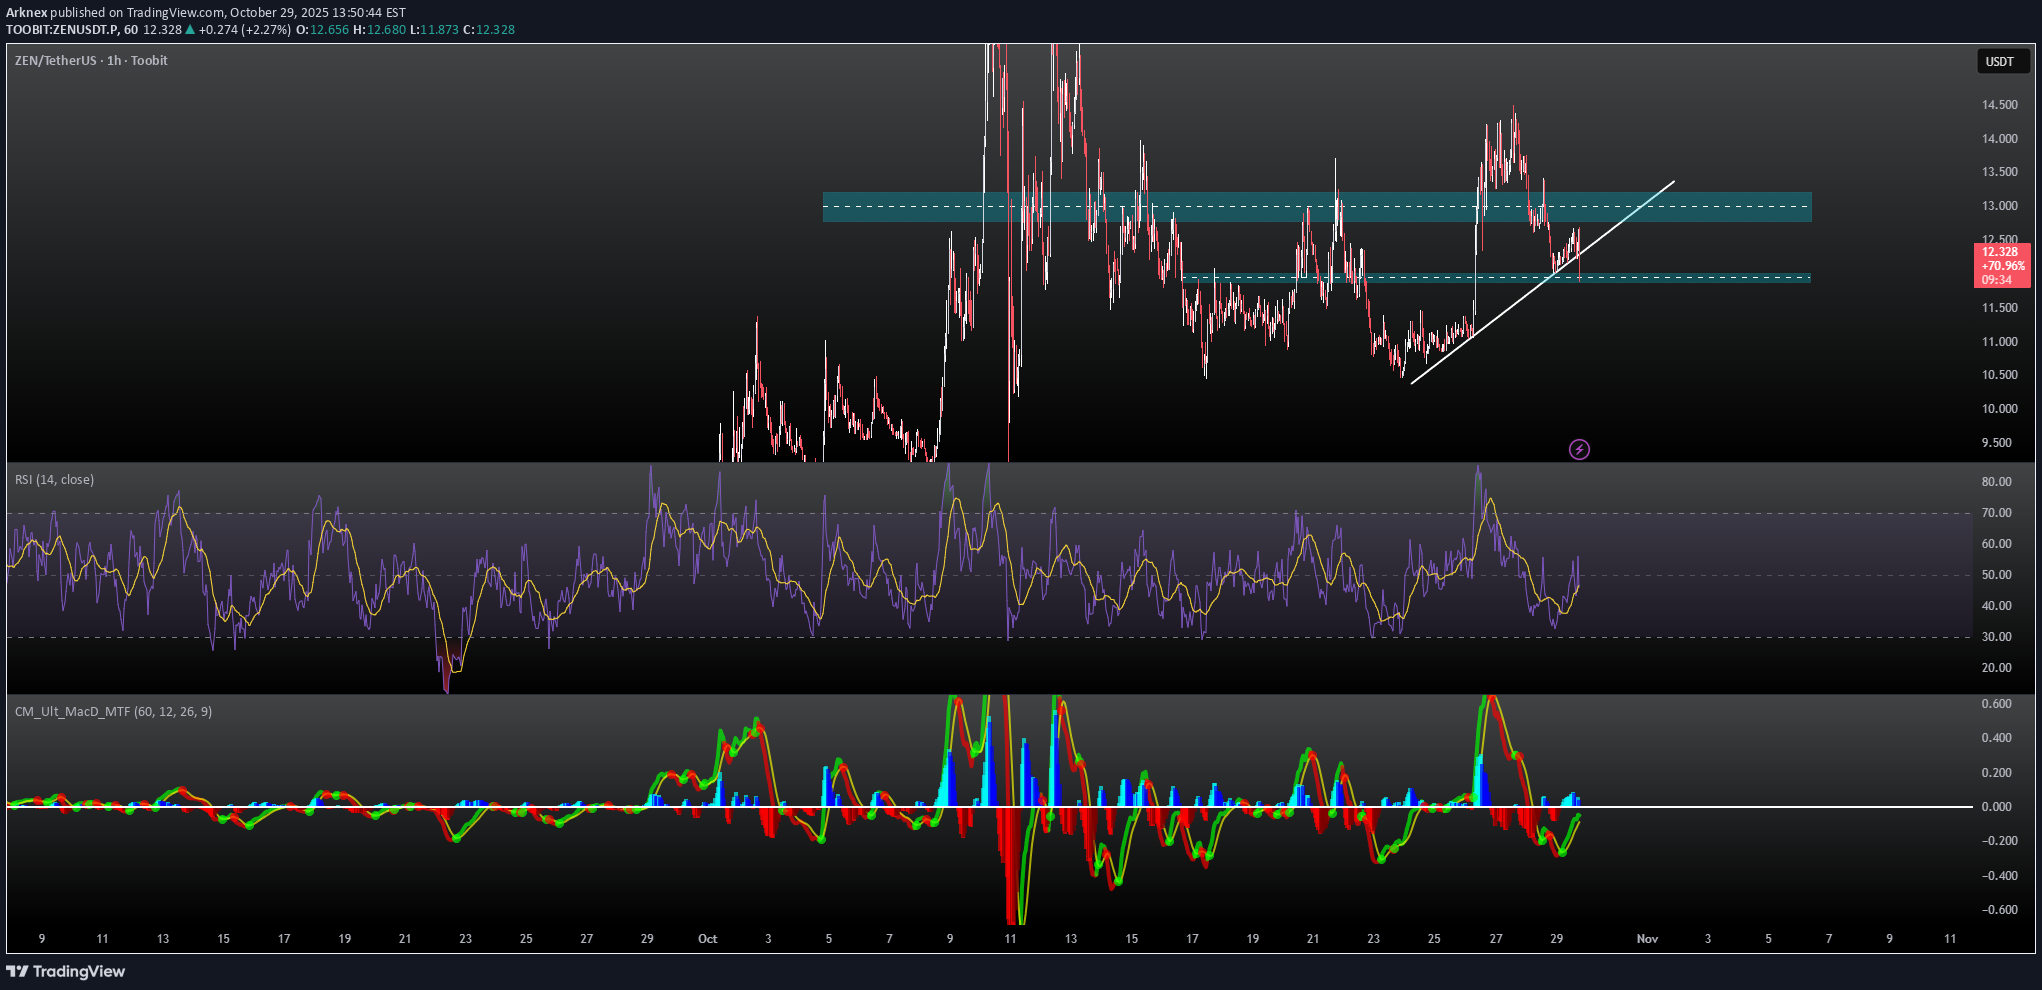Click the 14.500 price scale label
Image resolution: width=2042 pixels, height=990 pixels.
coord(1999,105)
